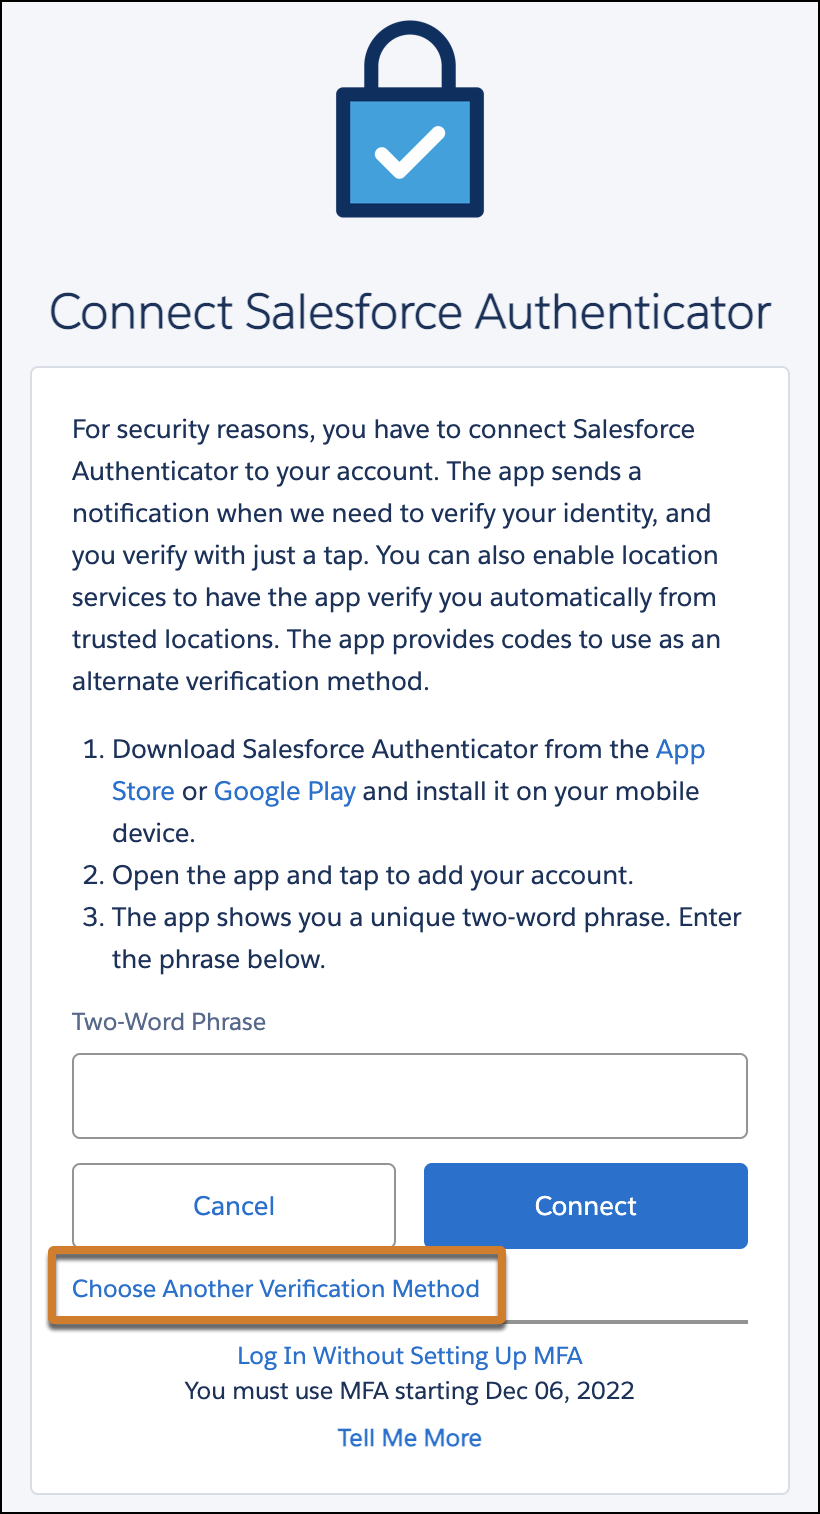The width and height of the screenshot is (820, 1514).
Task: Click the Two-Word Phrase field label
Action: [x=169, y=1022]
